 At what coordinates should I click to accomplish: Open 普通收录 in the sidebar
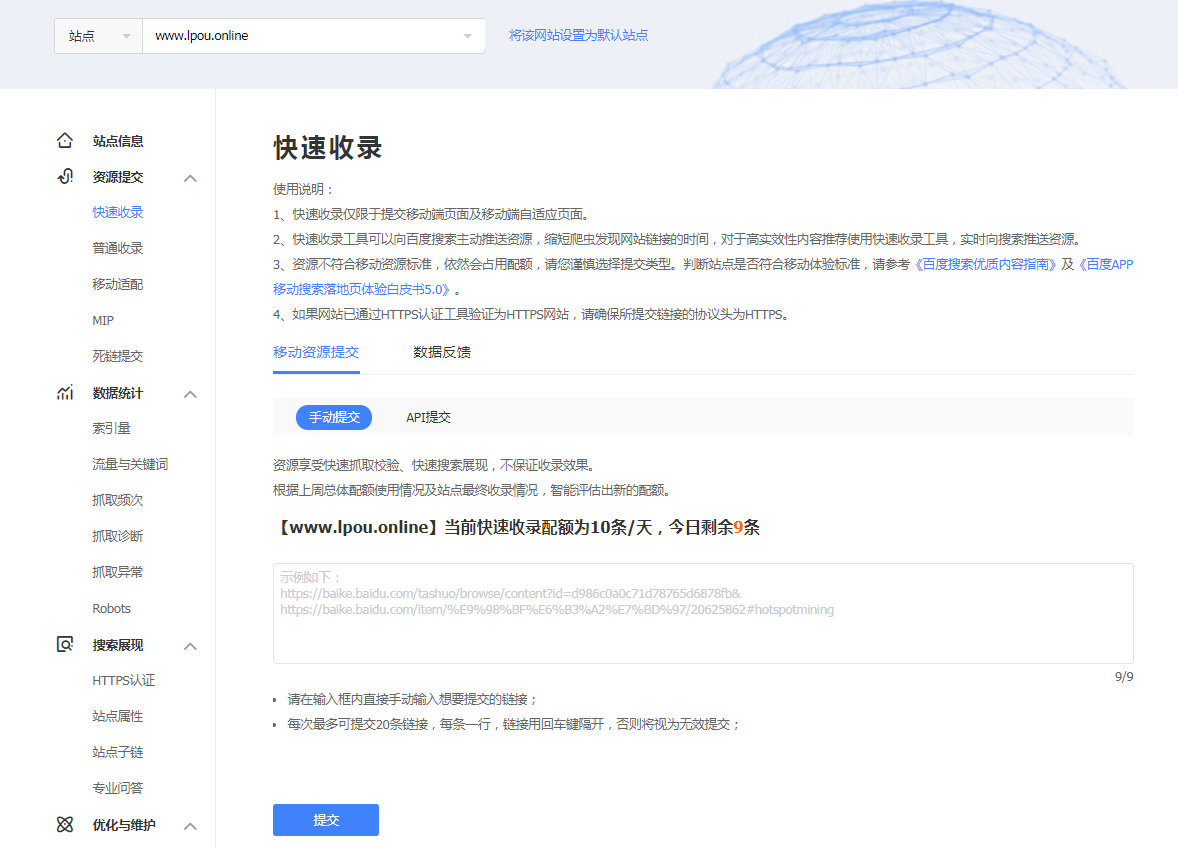click(x=118, y=249)
